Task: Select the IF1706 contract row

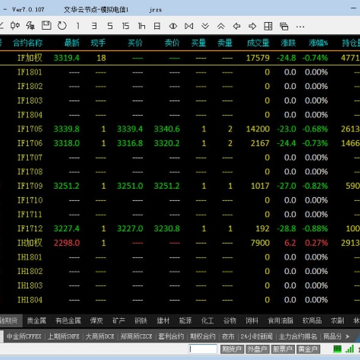Action: 180,143
